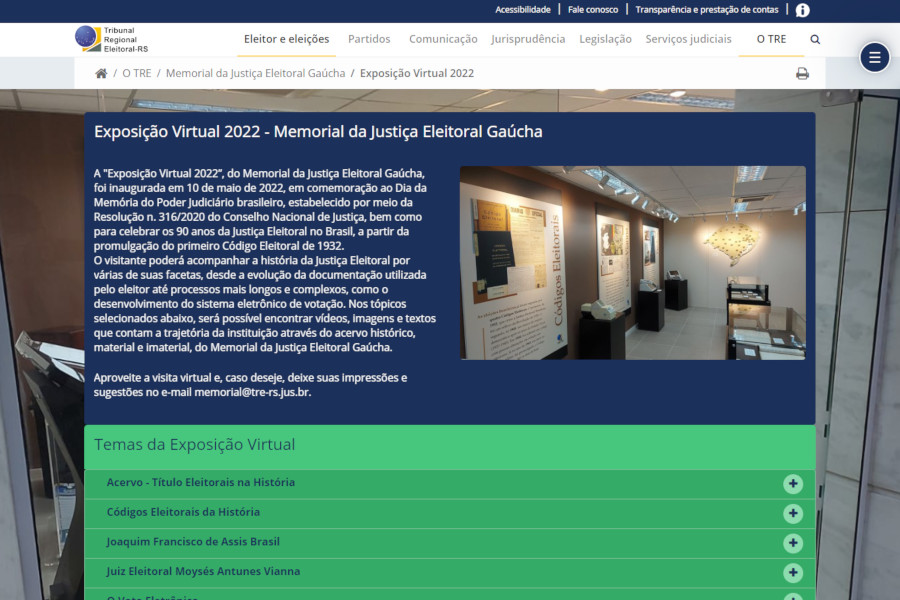Screen dimensions: 900x600
Task: Open the Eleitor e eleições menu
Action: pyautogui.click(x=286, y=39)
